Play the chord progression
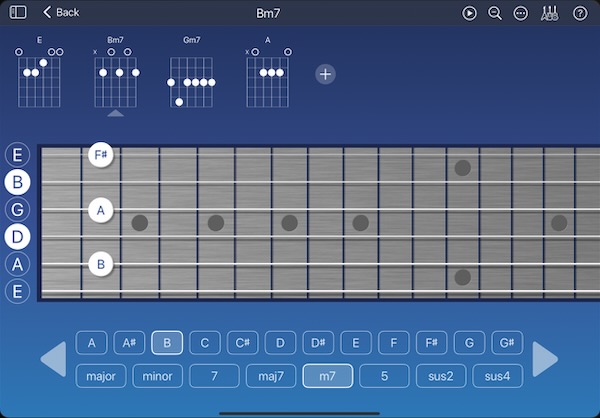This screenshot has height=418, width=600. (x=469, y=13)
